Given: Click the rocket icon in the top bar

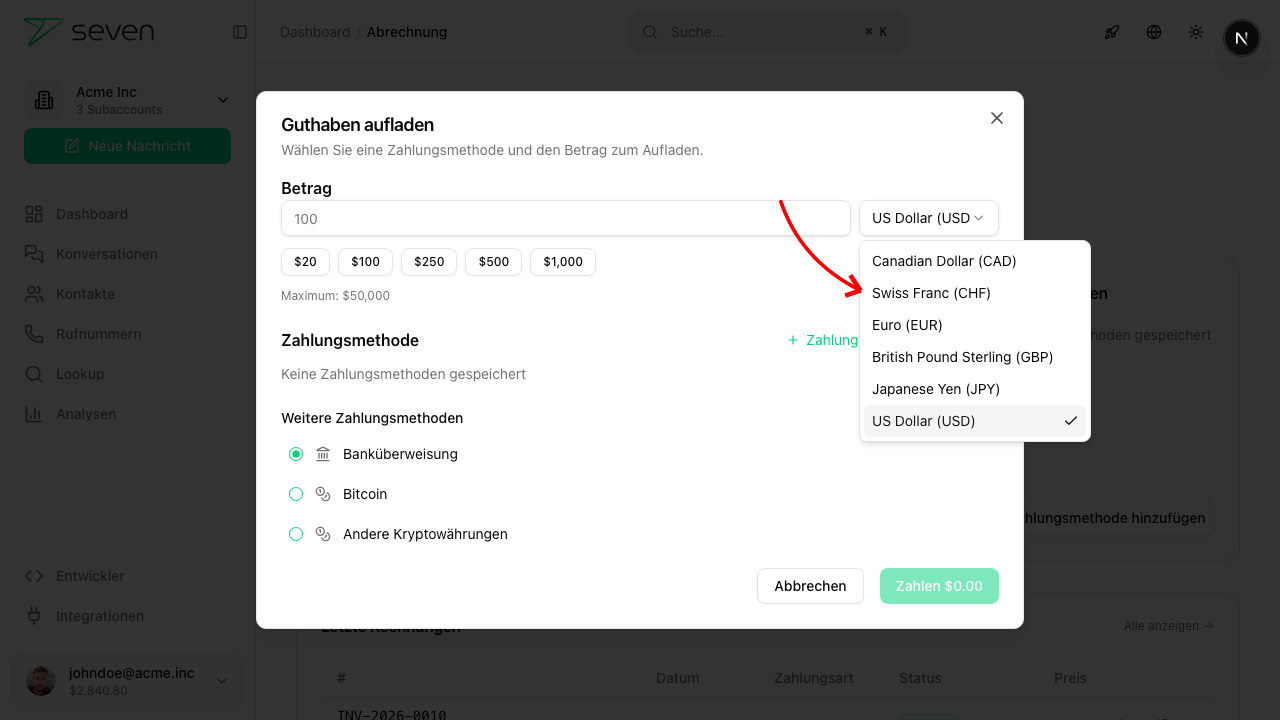Looking at the screenshot, I should coord(1112,32).
